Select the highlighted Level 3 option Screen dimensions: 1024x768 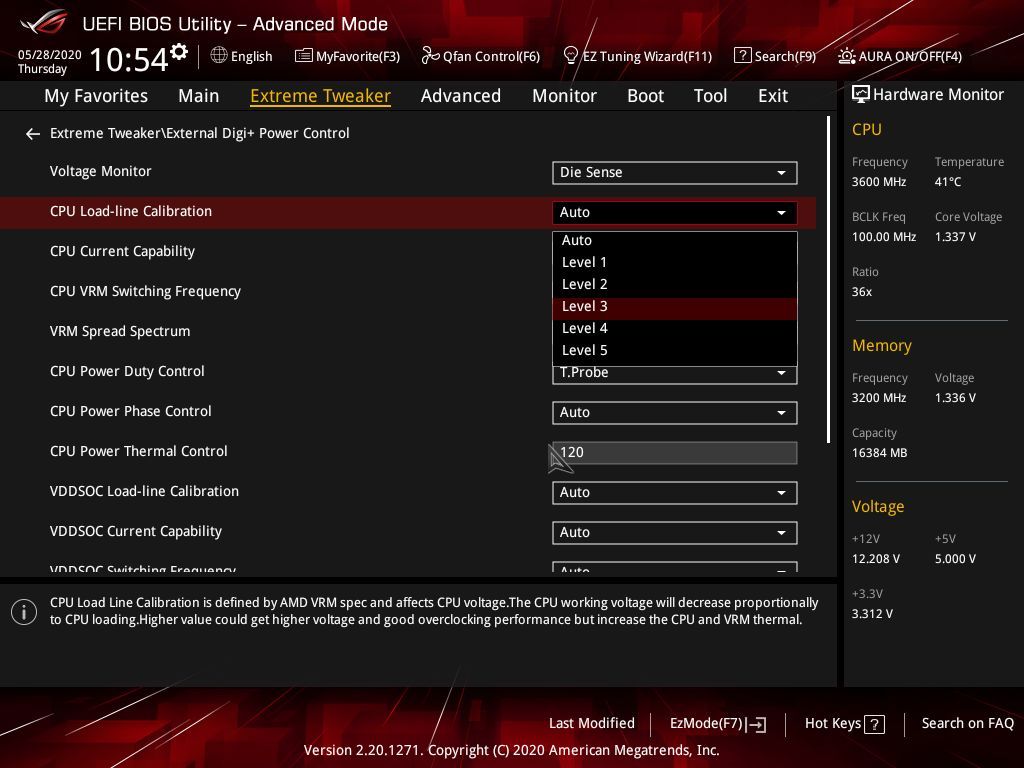pyautogui.click(x=675, y=307)
